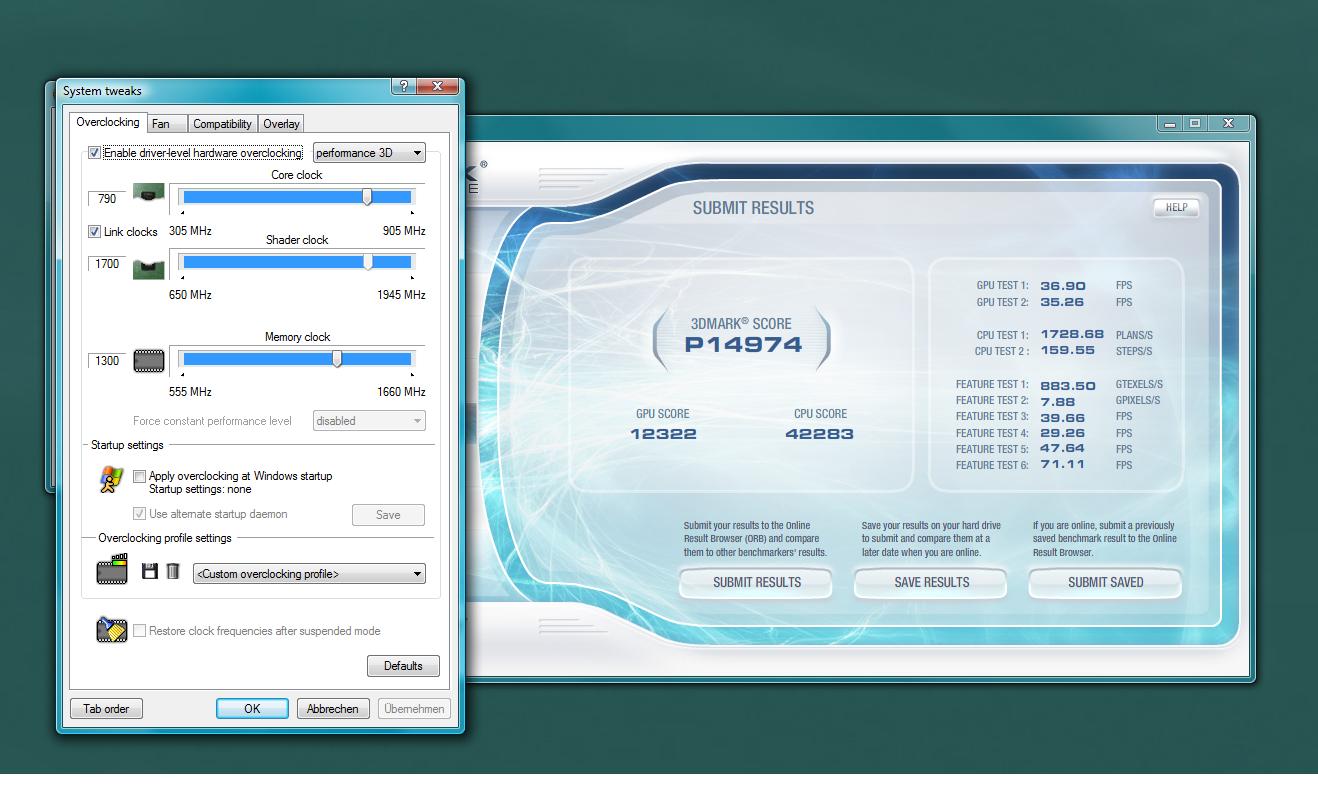The image size is (1318, 800).
Task: Delete the overclocking profile with trash icon
Action: point(173,571)
